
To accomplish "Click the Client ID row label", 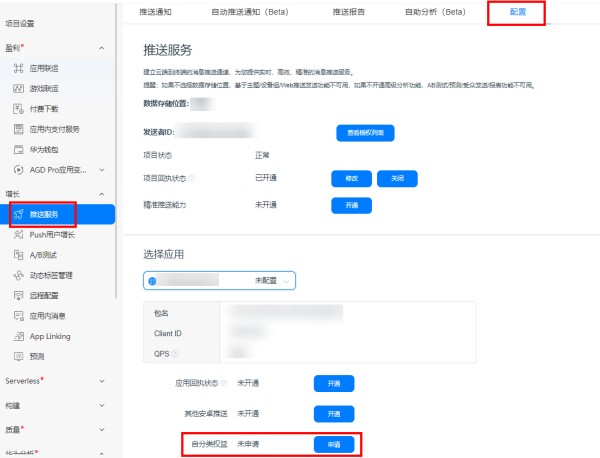I will tap(168, 334).
